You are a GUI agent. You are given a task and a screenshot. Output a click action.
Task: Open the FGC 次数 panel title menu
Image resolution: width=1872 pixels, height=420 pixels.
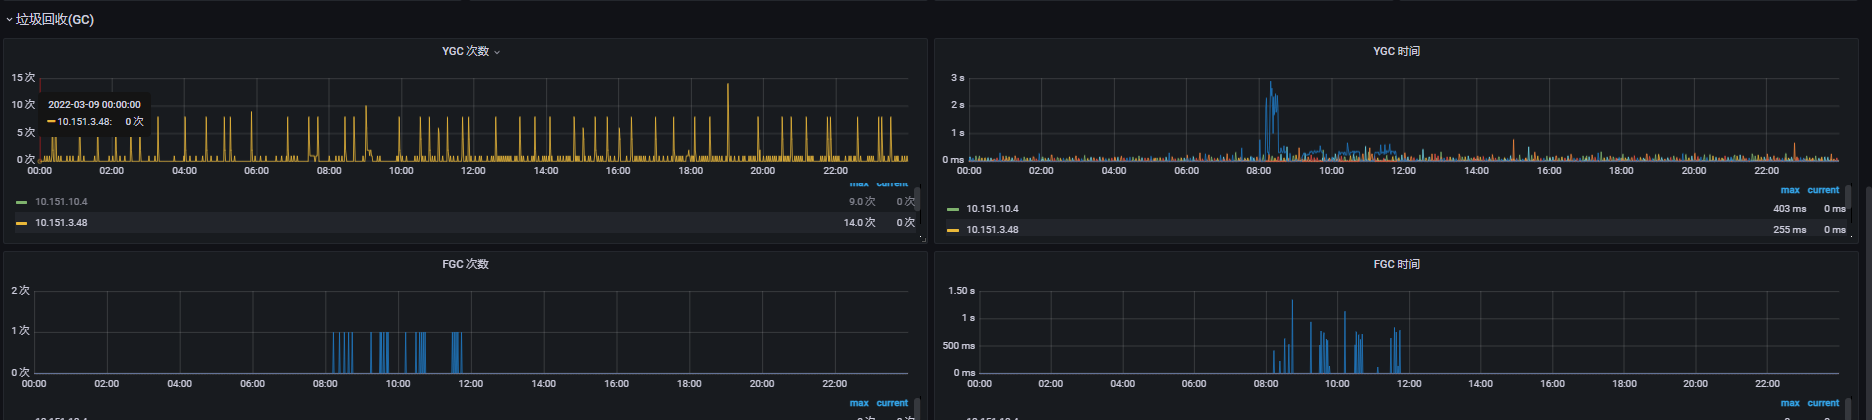coord(465,264)
